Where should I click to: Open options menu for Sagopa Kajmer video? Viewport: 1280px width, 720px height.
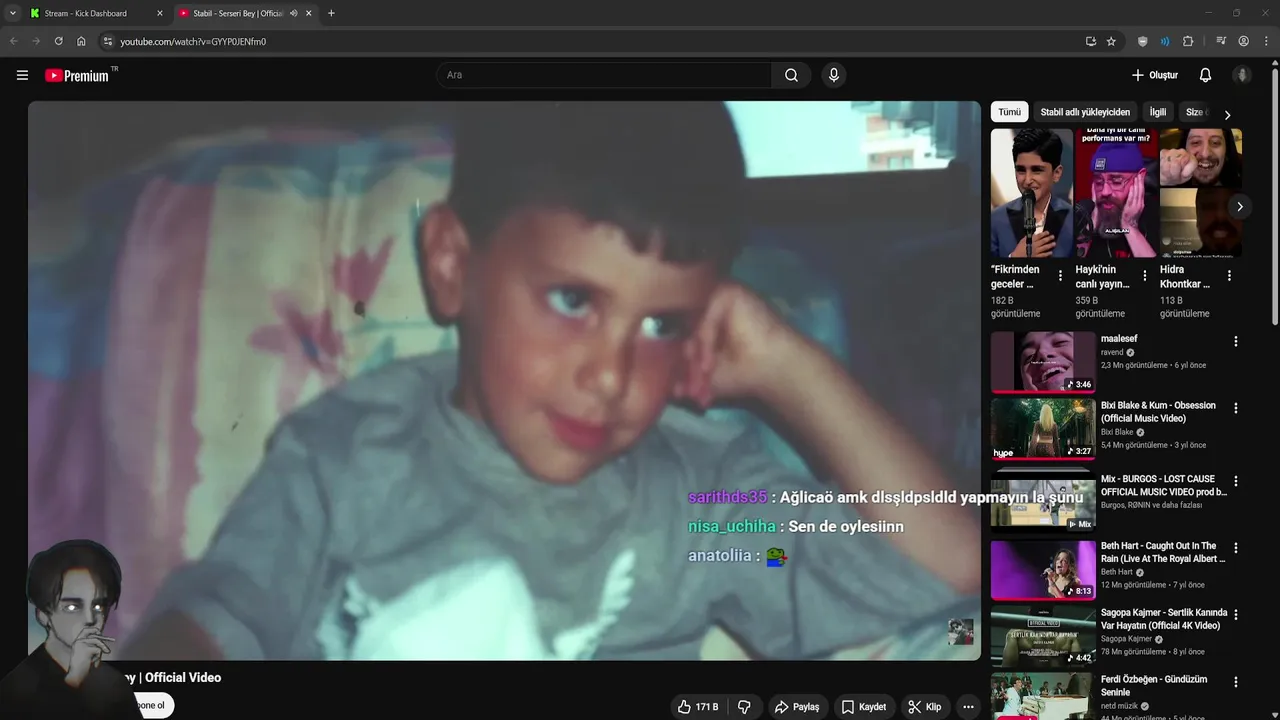1235,615
